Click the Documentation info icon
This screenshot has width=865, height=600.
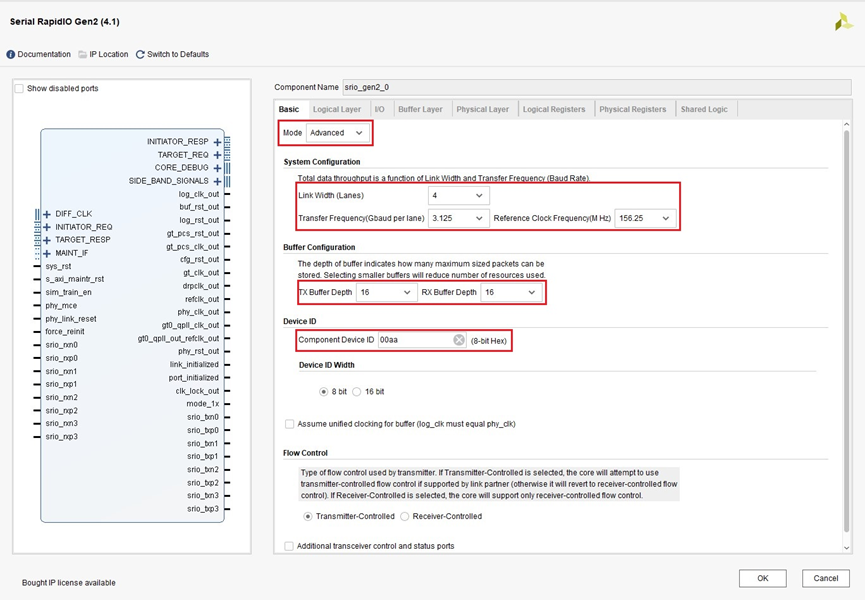coord(11,54)
